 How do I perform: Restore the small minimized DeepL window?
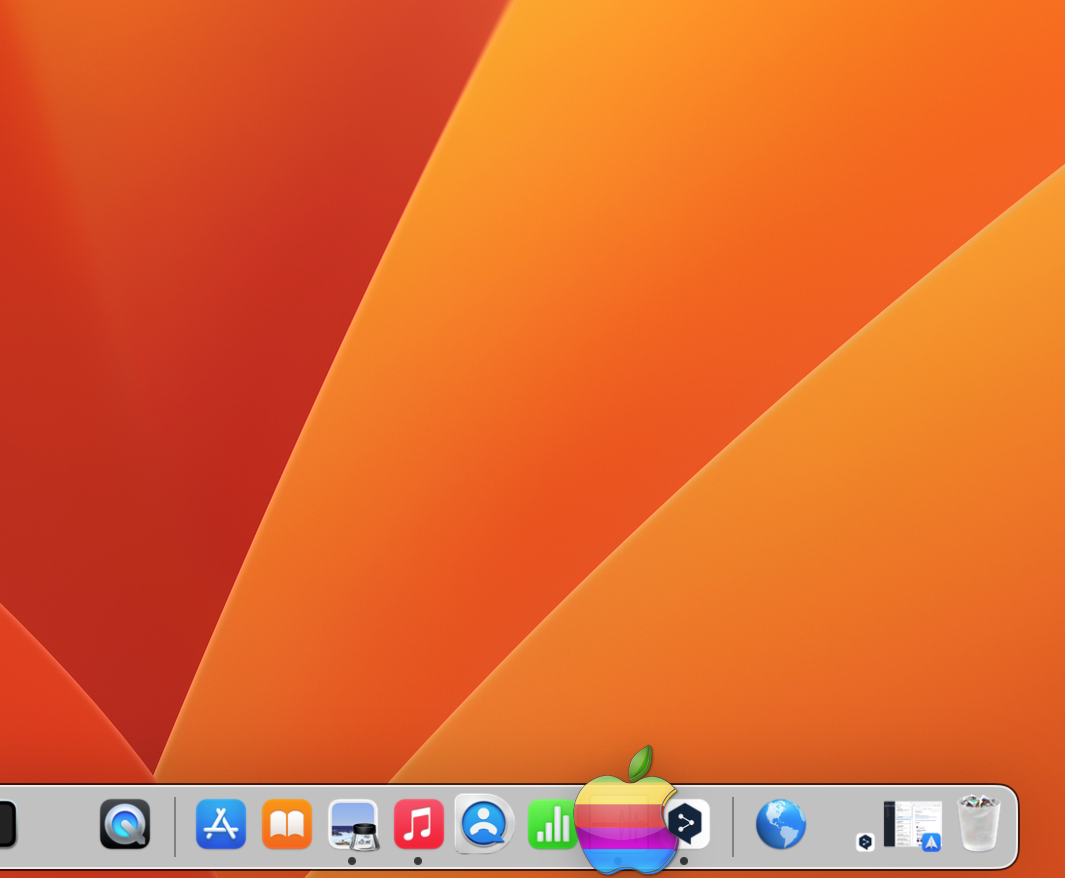(x=866, y=842)
